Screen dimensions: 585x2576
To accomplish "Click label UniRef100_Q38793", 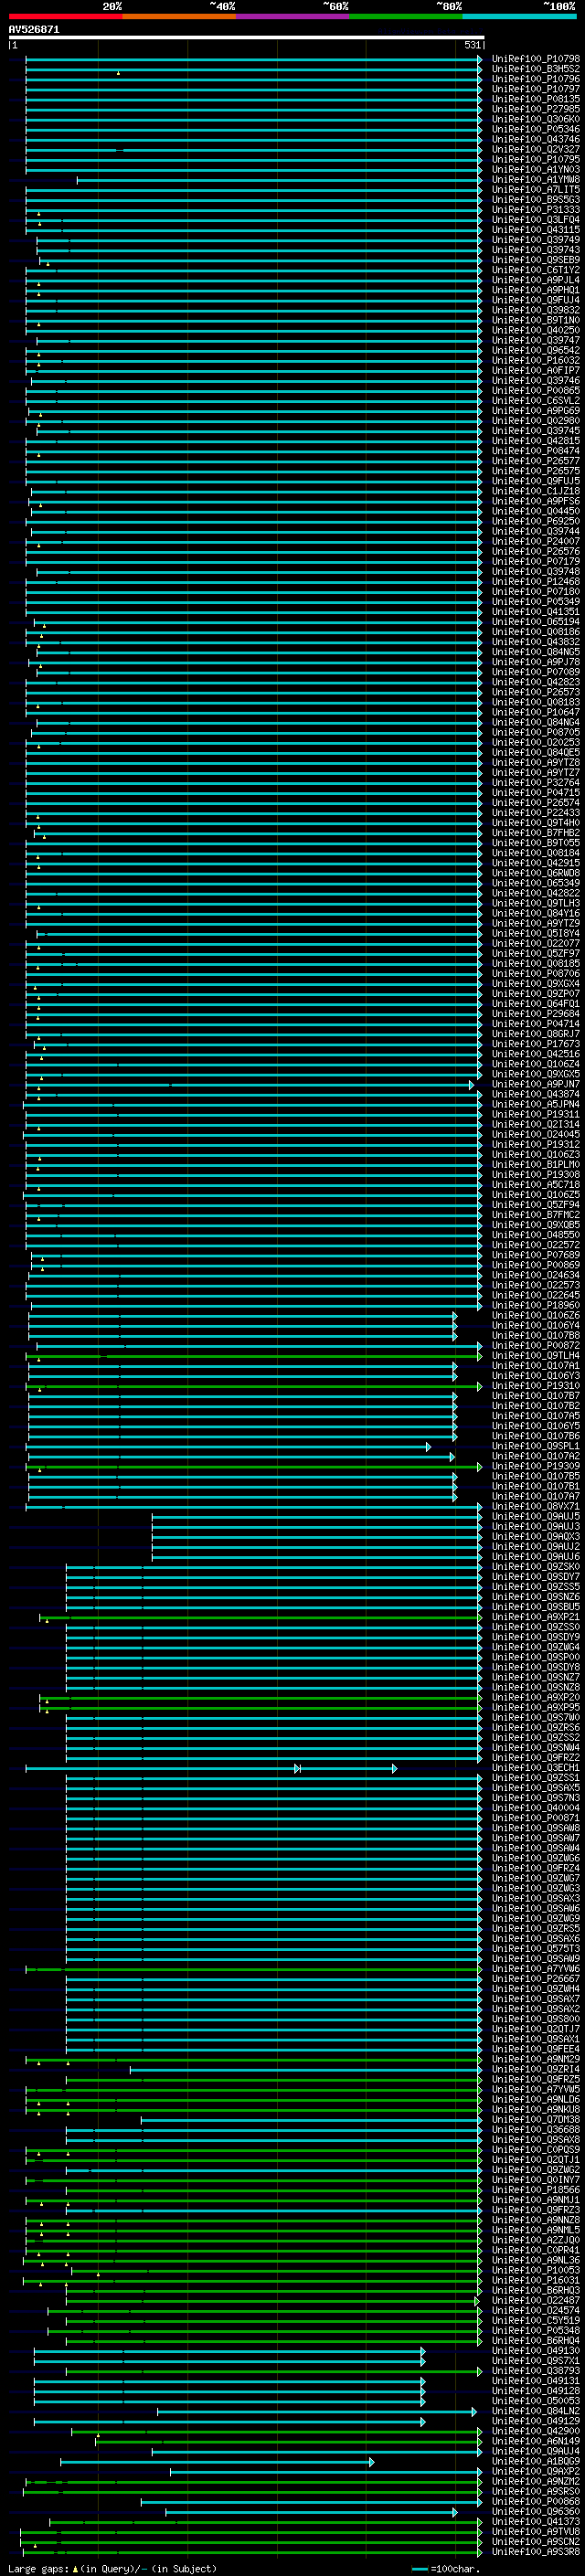I will pyautogui.click(x=536, y=2370).
